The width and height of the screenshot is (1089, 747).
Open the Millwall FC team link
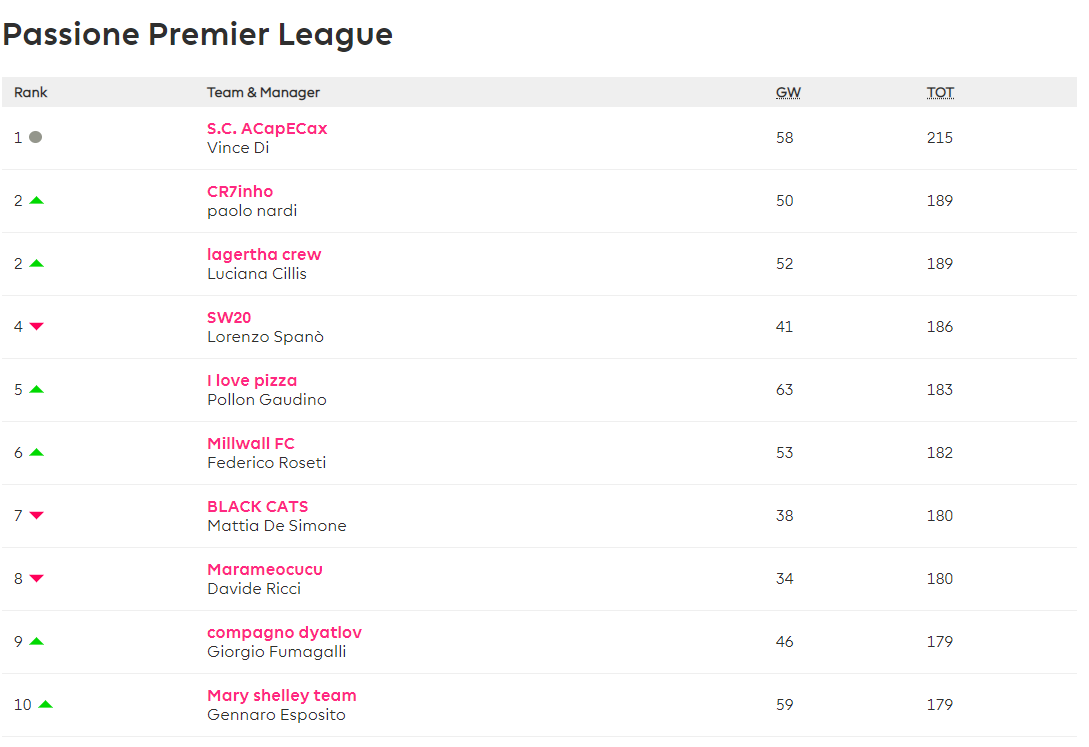[x=251, y=444]
